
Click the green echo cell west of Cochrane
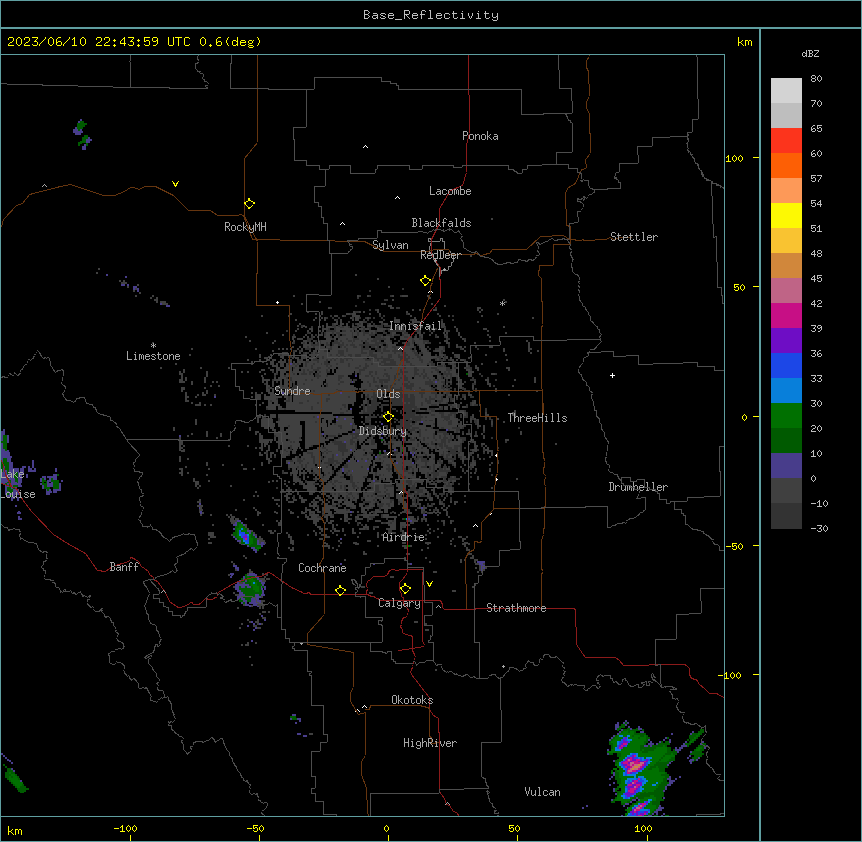coord(251,588)
